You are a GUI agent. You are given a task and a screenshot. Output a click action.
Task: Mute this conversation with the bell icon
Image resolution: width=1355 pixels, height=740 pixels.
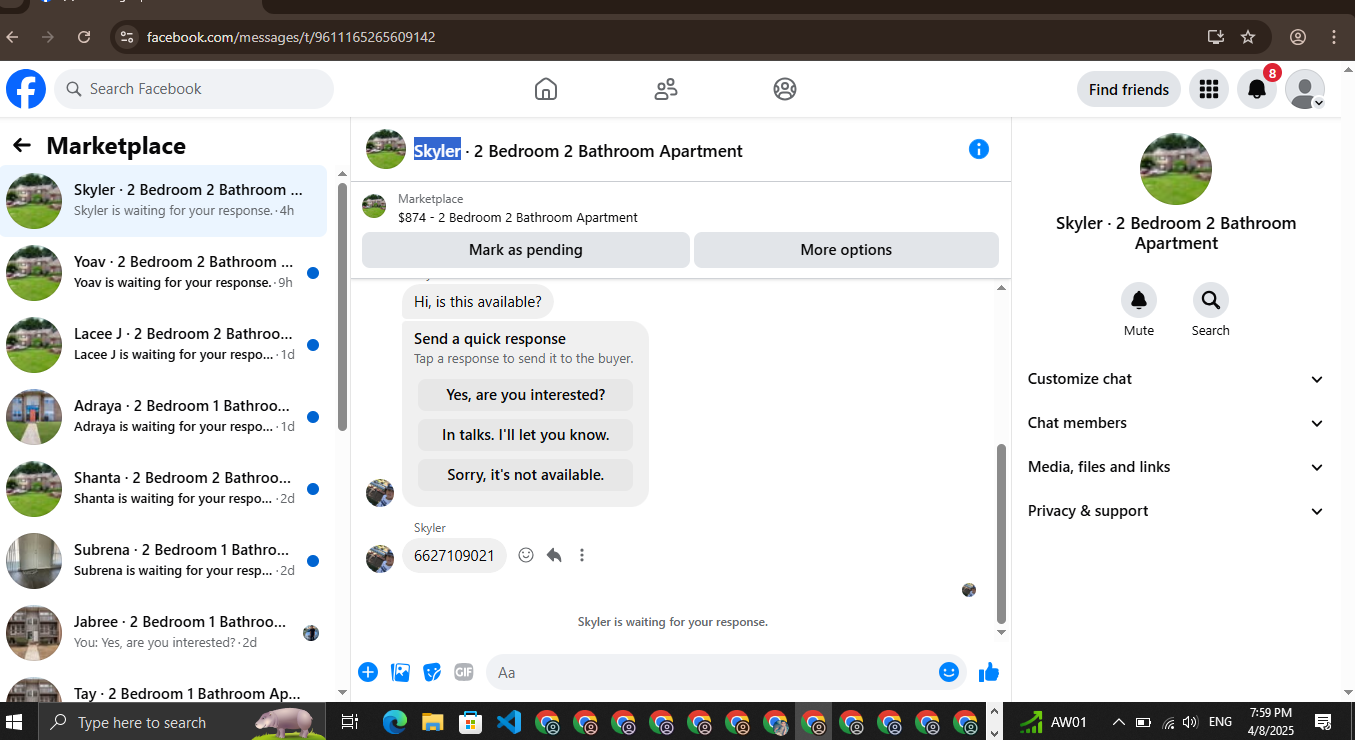click(x=1139, y=300)
